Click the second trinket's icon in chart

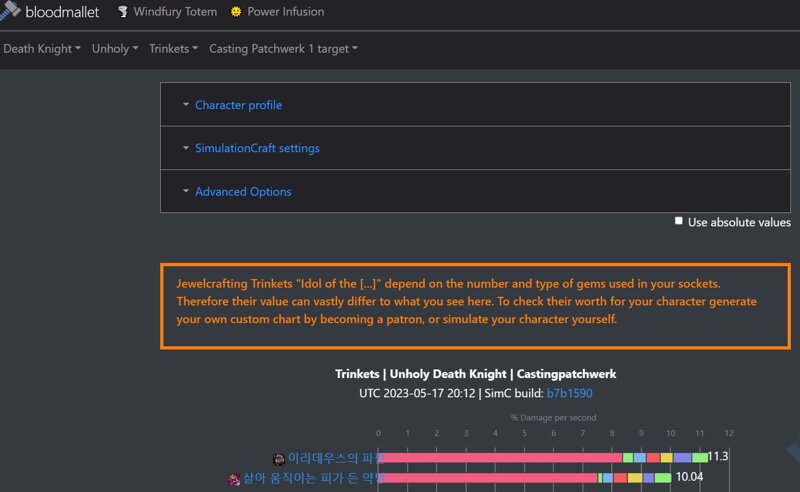(x=234, y=479)
